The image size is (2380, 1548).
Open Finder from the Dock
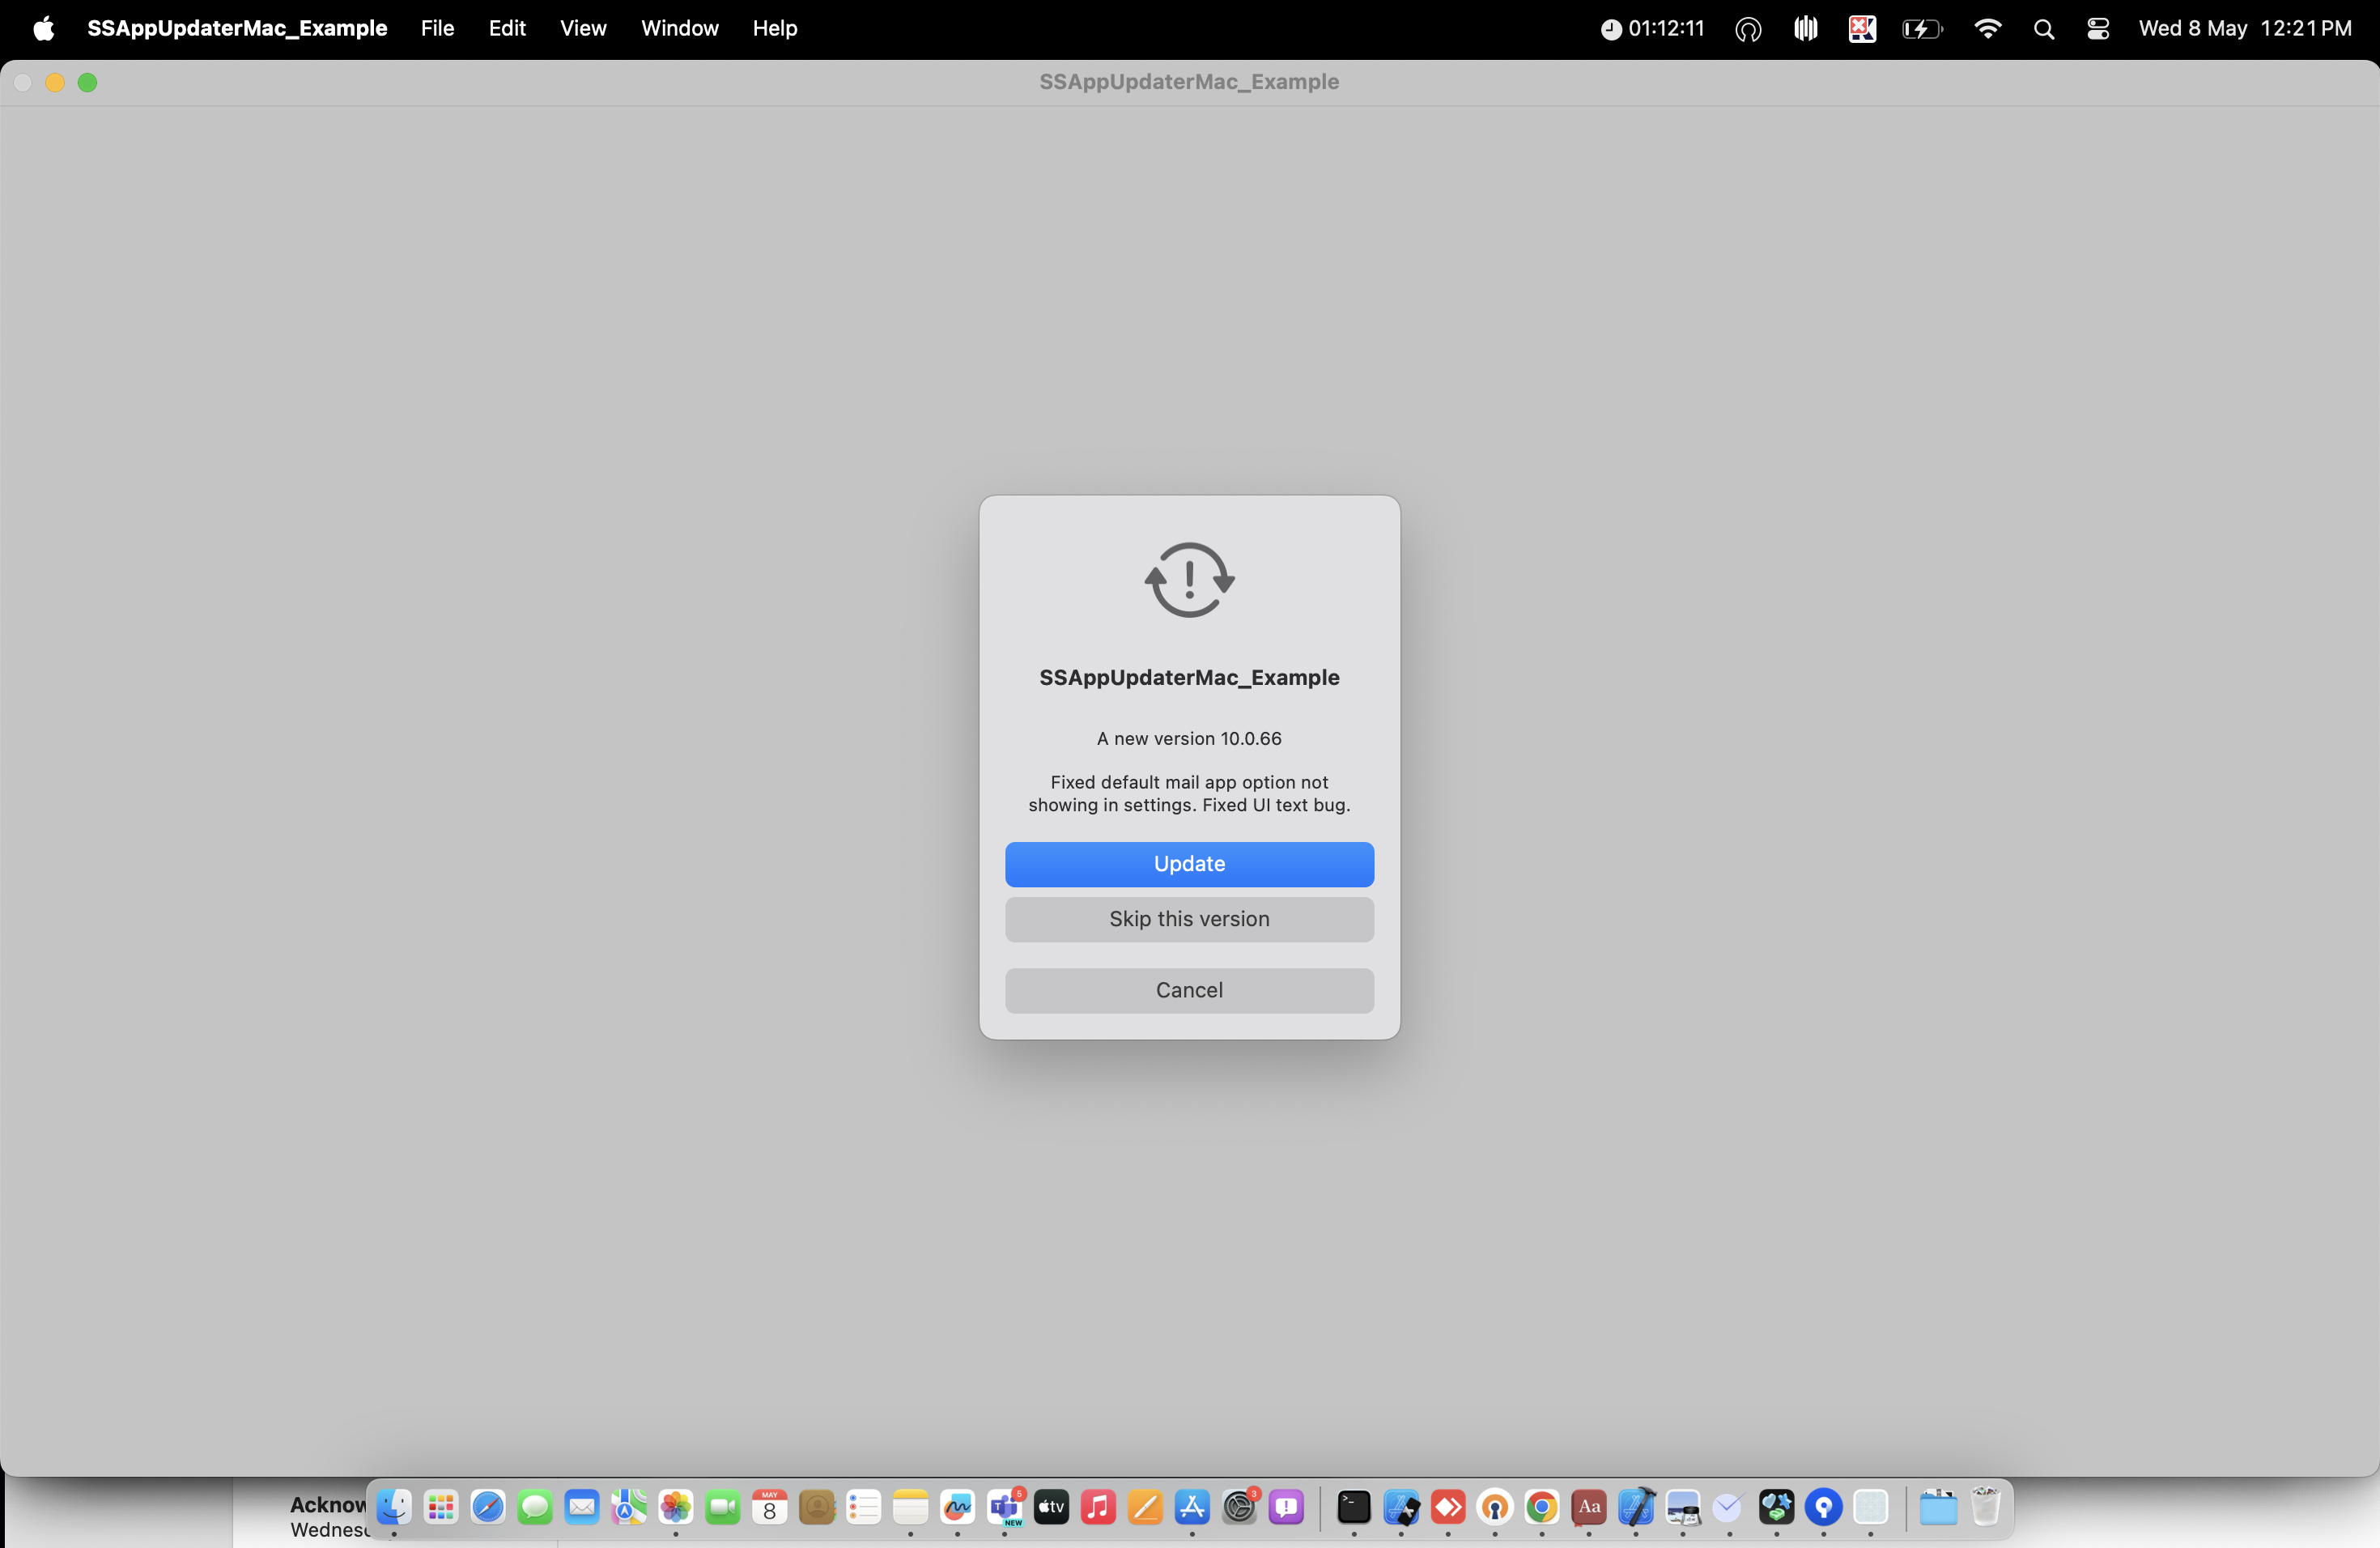[x=394, y=1507]
